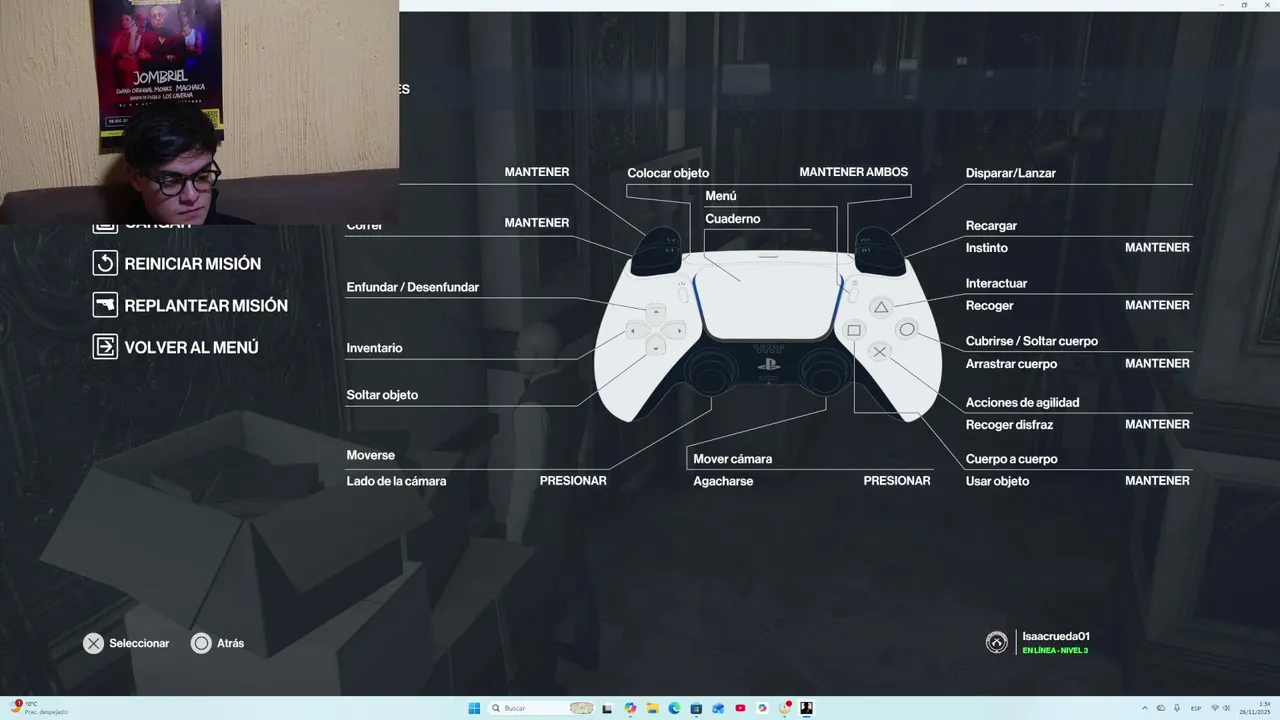Click the Disparar/Lanzar label

click(x=1010, y=174)
